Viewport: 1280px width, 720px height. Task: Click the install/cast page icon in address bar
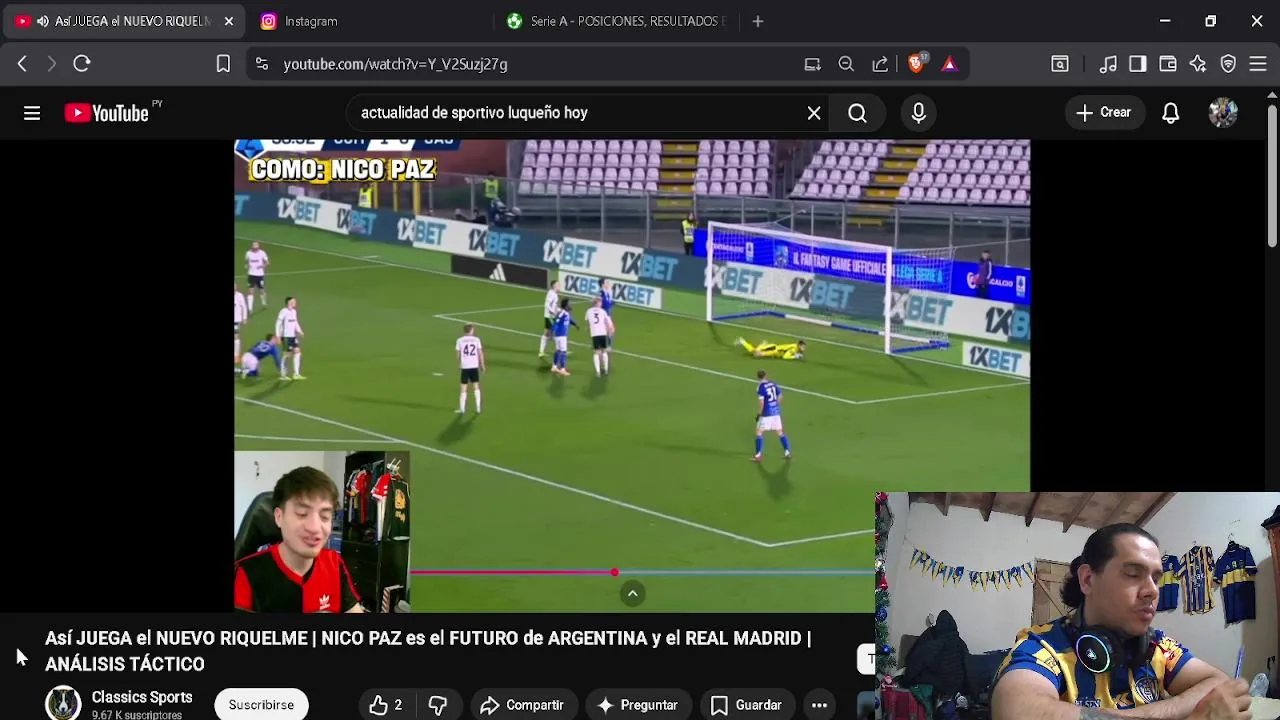[x=812, y=64]
